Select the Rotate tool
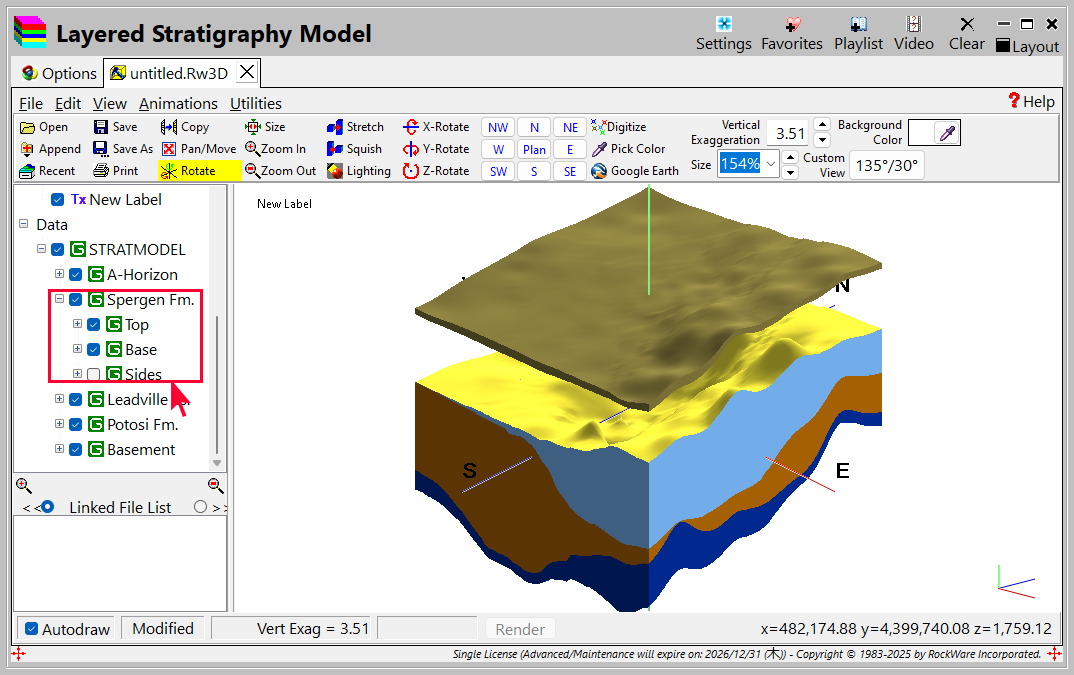This screenshot has height=675, width=1074. (x=198, y=171)
